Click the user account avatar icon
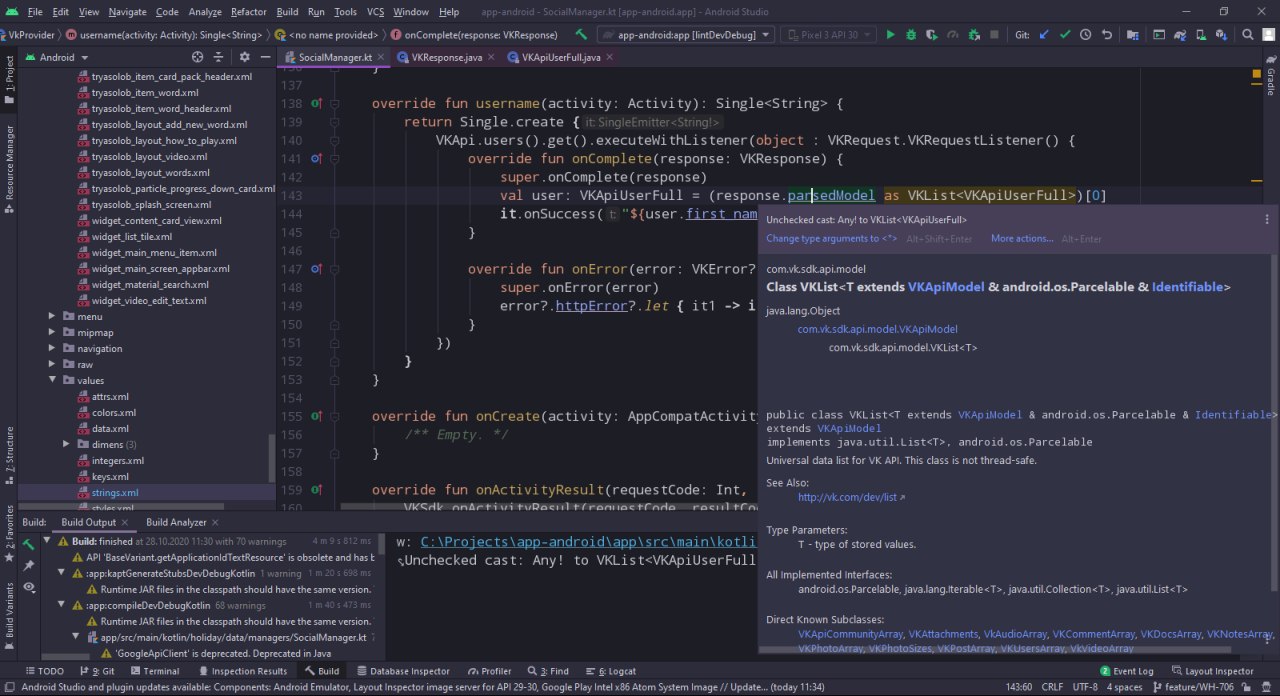 pos(1268,35)
